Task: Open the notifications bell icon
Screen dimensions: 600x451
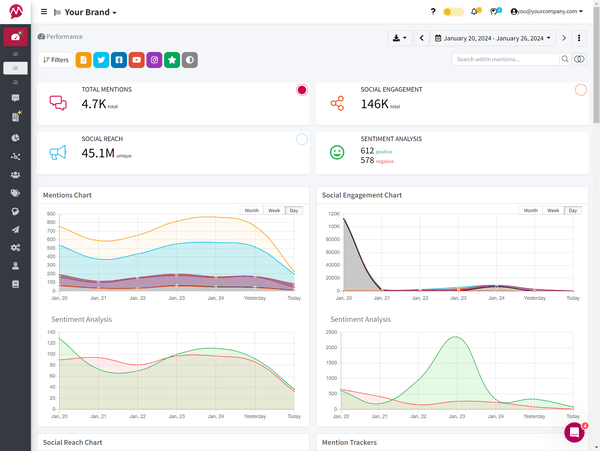Action: pos(476,11)
